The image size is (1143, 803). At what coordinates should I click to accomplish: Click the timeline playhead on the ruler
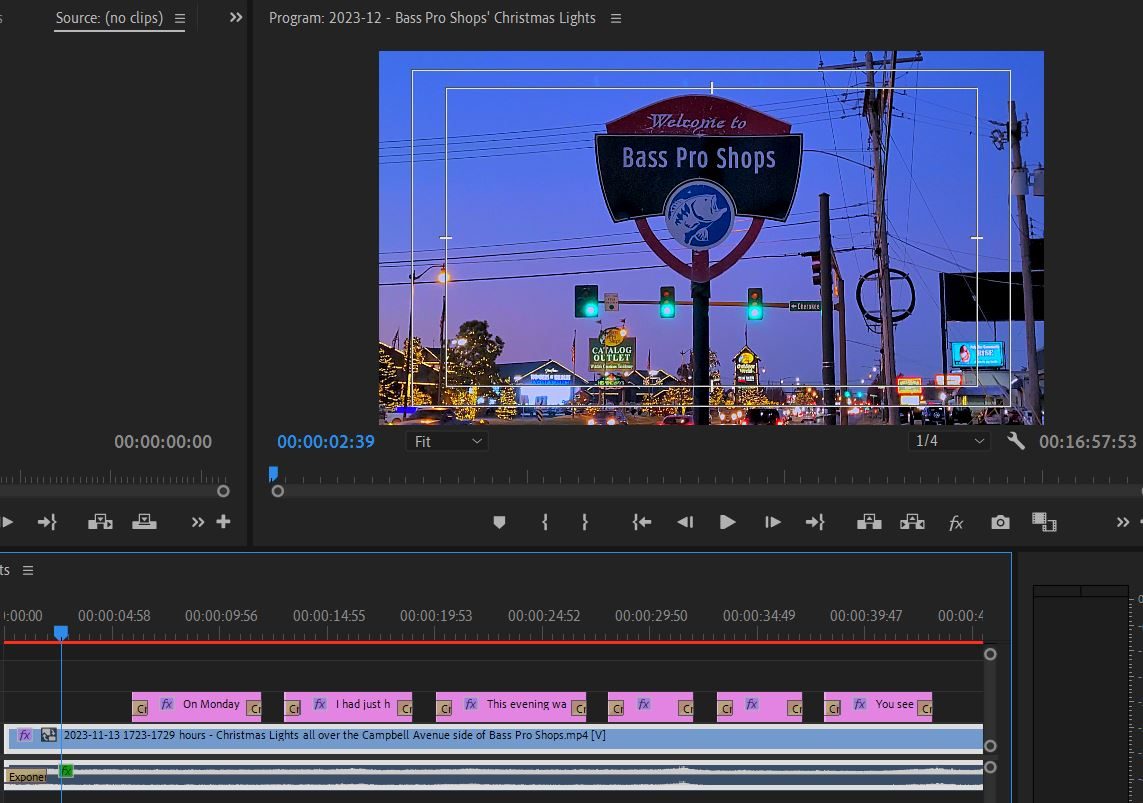(61, 632)
